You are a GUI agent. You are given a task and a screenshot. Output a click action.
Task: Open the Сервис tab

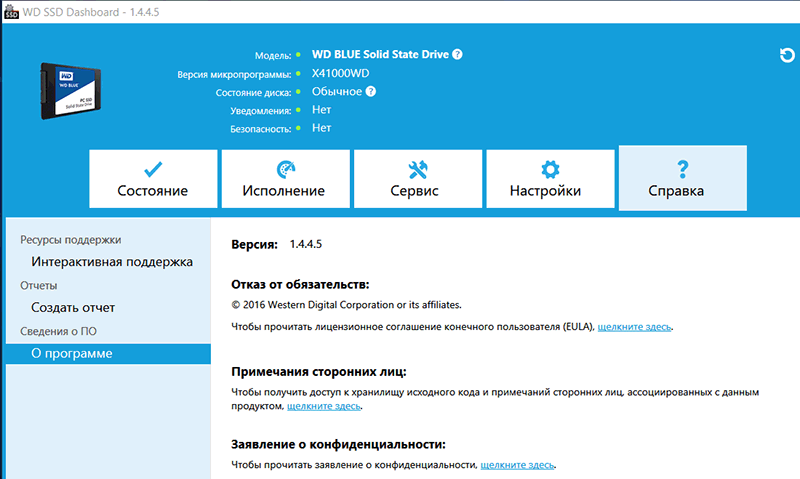418,179
